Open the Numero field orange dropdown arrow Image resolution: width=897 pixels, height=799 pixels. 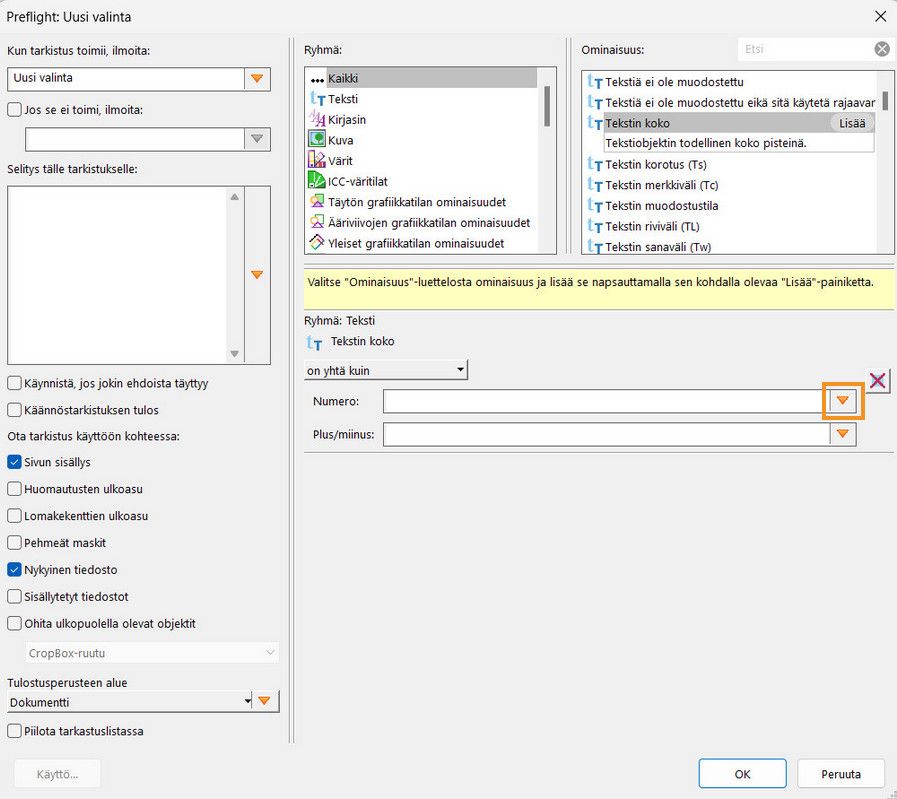tap(843, 401)
